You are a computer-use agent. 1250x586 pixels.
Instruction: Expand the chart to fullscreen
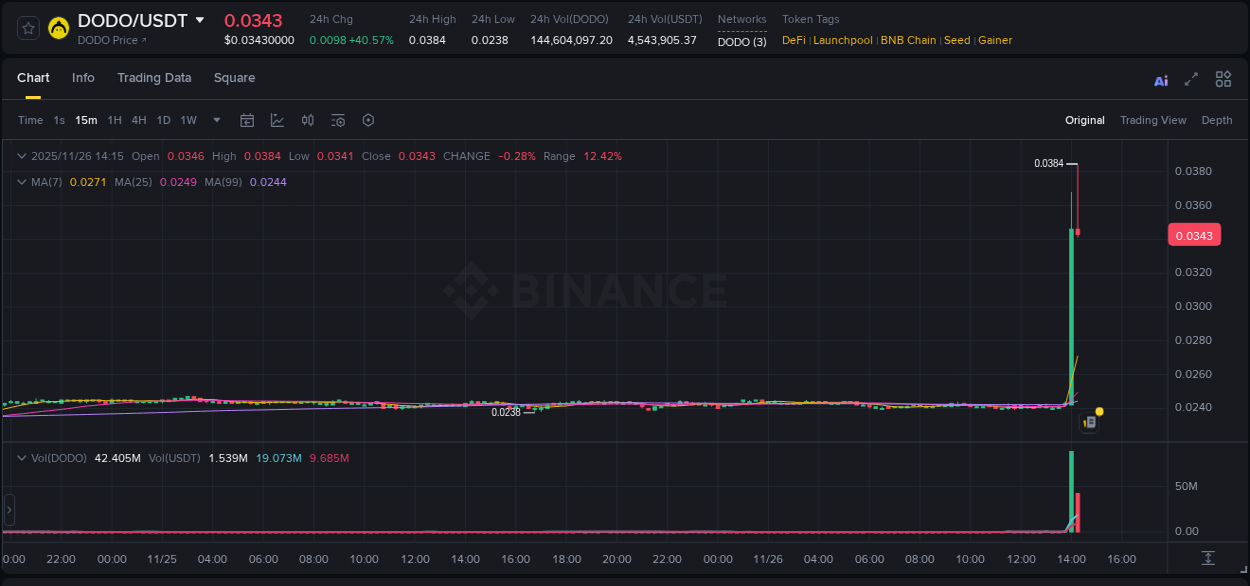click(x=1192, y=79)
